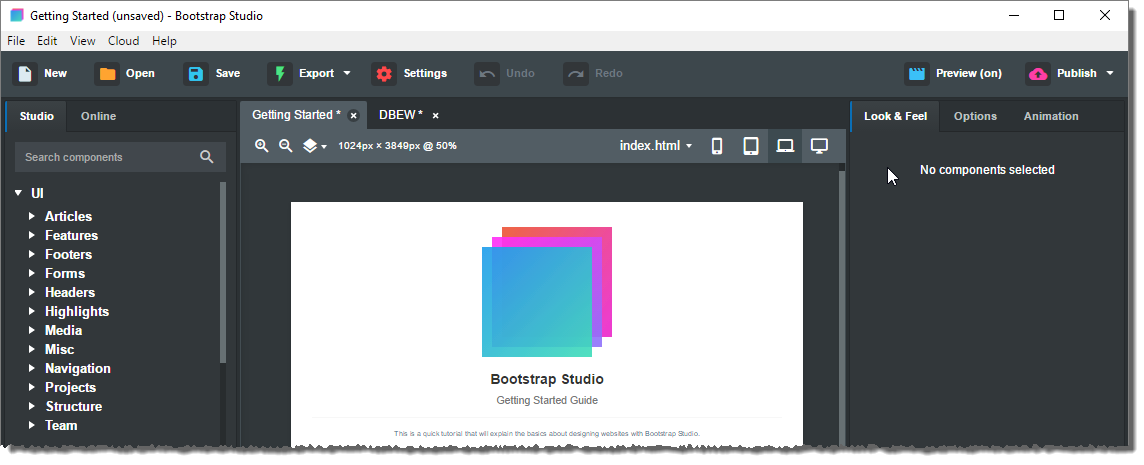The width and height of the screenshot is (1144, 465).
Task: Expand the Team group
Action: [x=32, y=425]
